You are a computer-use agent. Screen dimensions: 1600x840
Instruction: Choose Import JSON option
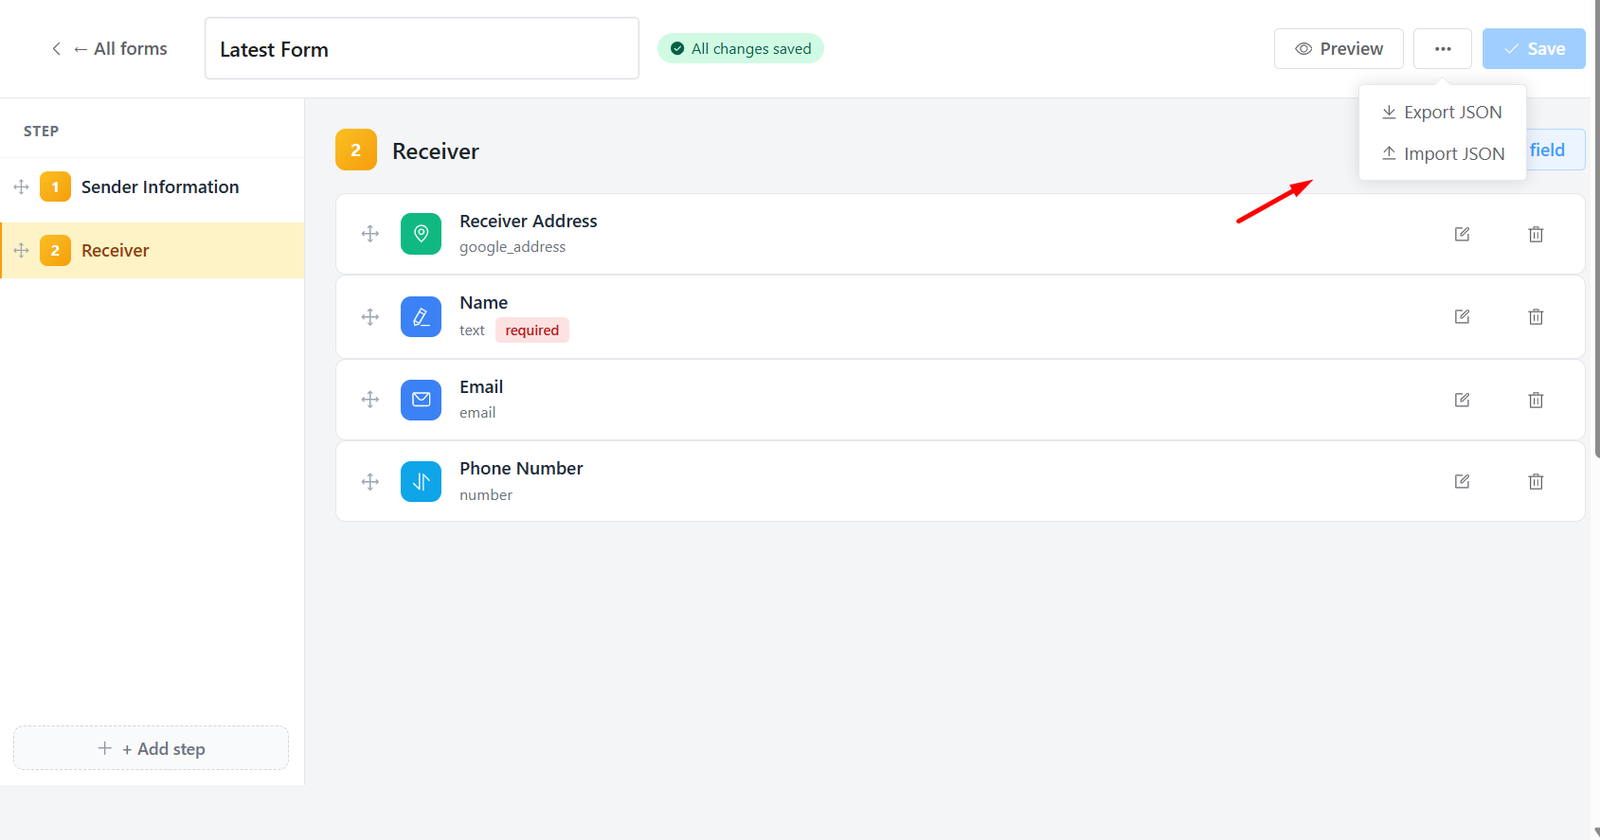point(1442,154)
